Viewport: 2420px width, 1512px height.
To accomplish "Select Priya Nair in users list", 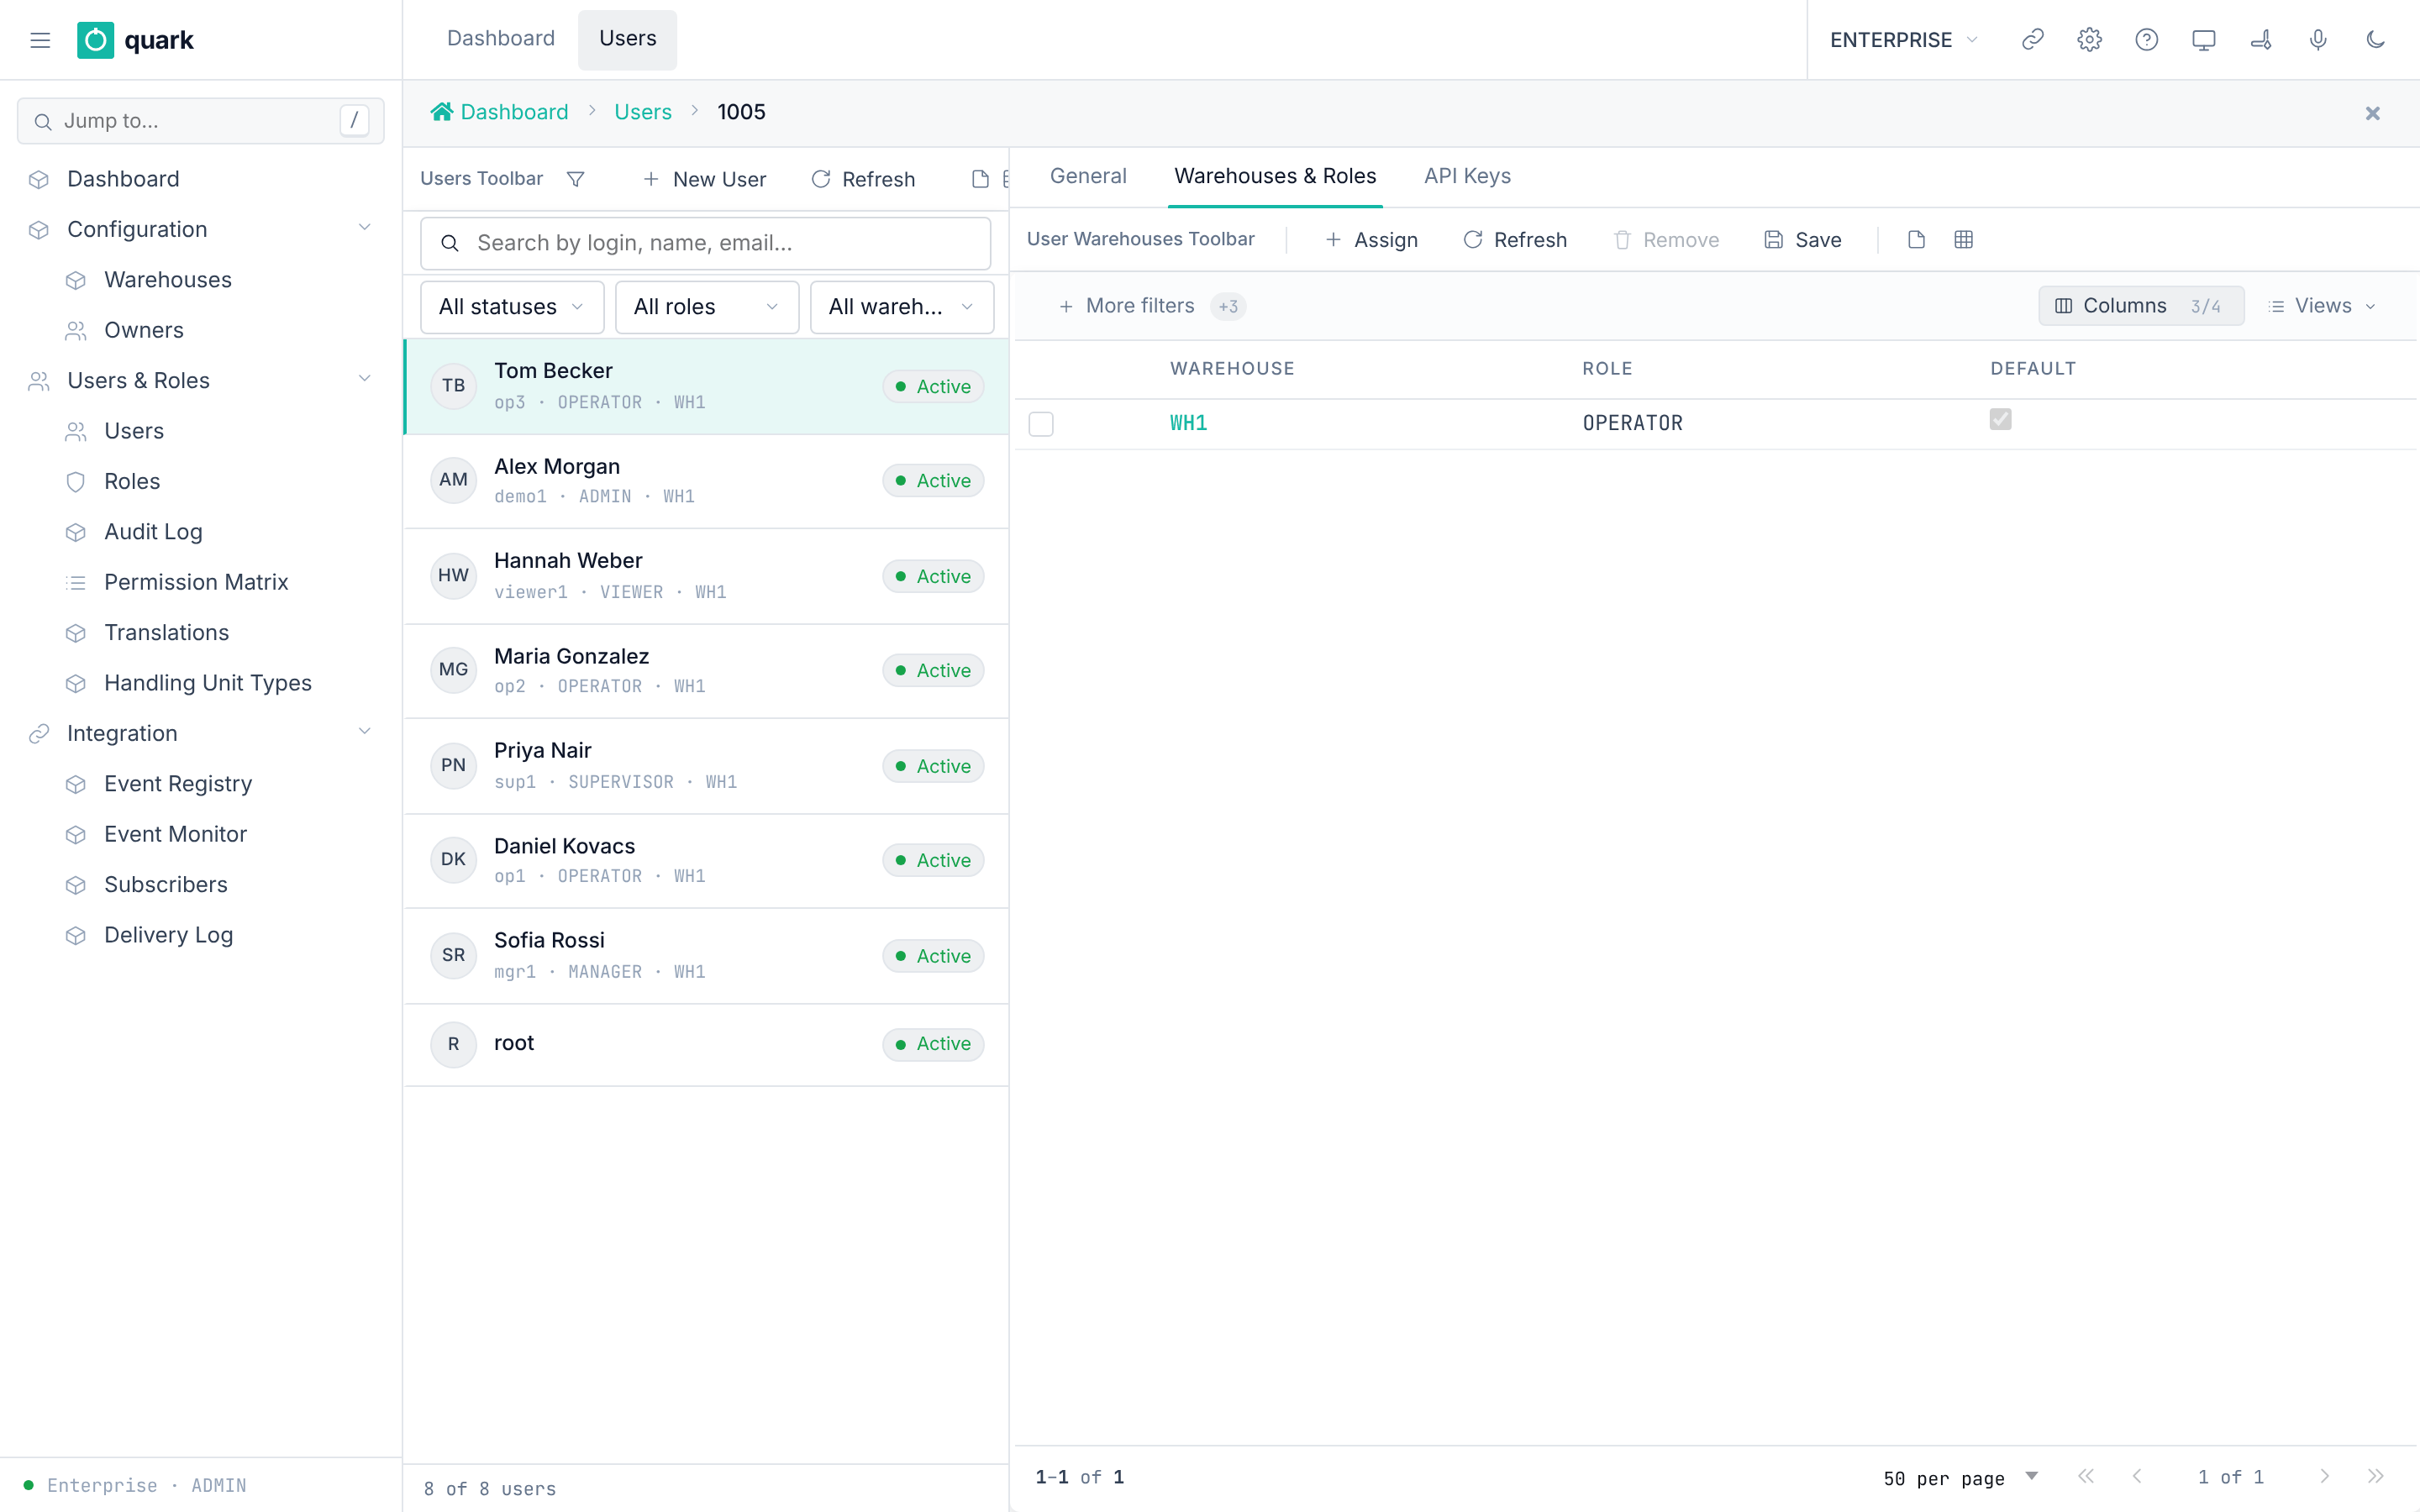I will (706, 766).
